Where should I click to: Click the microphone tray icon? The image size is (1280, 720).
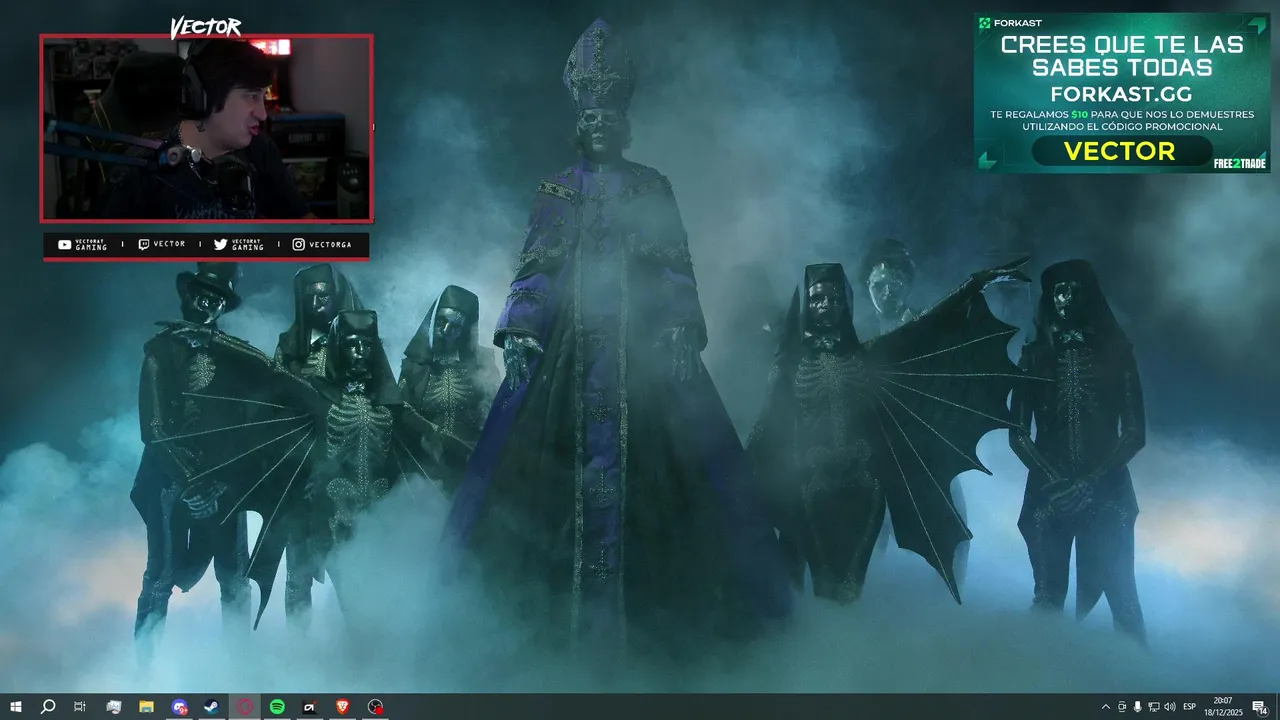tap(1137, 707)
